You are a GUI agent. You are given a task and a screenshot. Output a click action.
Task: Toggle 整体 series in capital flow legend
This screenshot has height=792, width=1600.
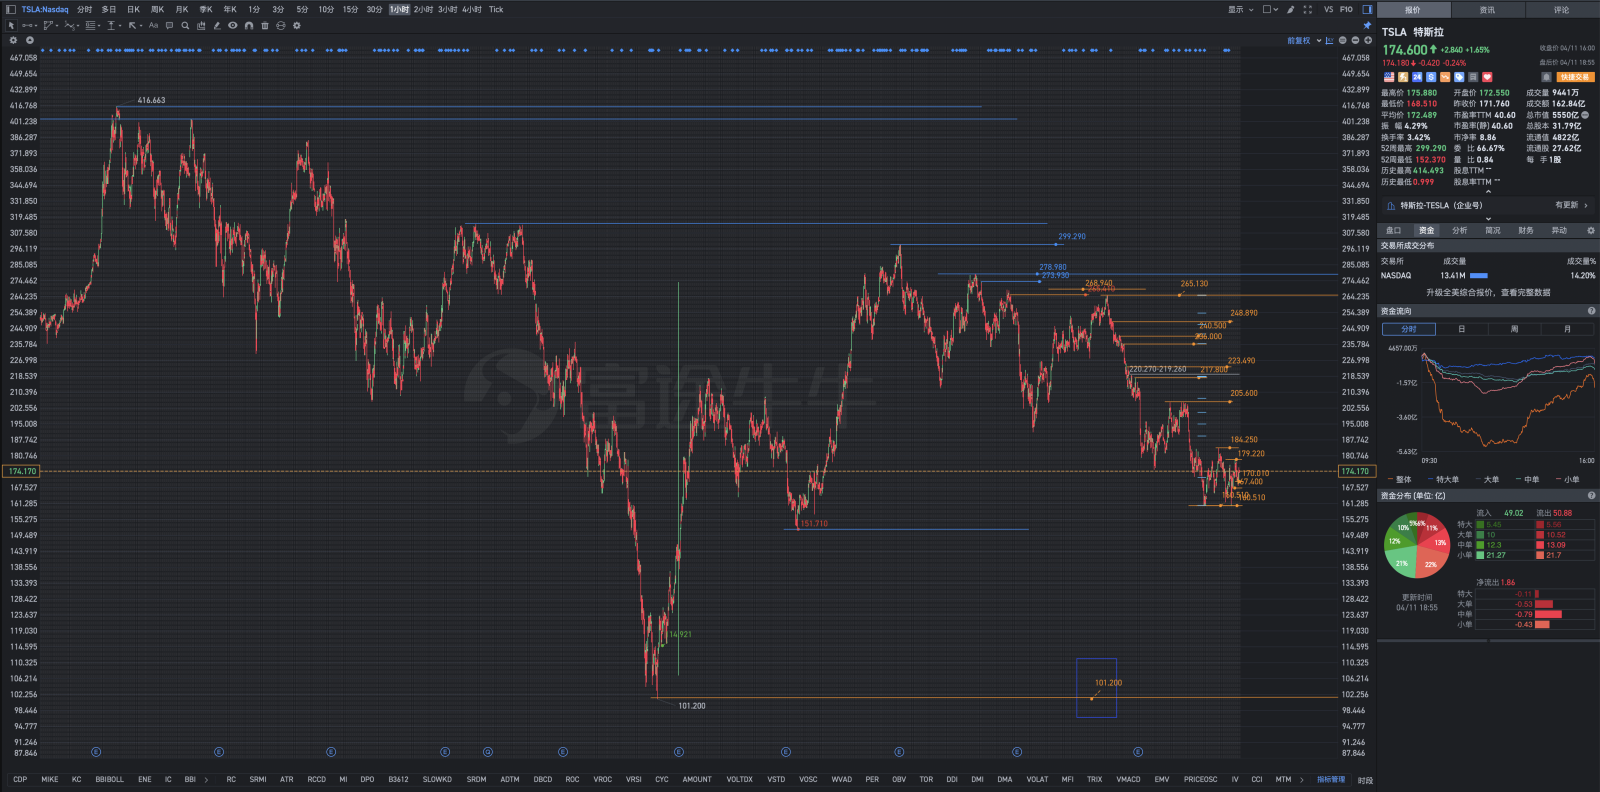point(1398,479)
